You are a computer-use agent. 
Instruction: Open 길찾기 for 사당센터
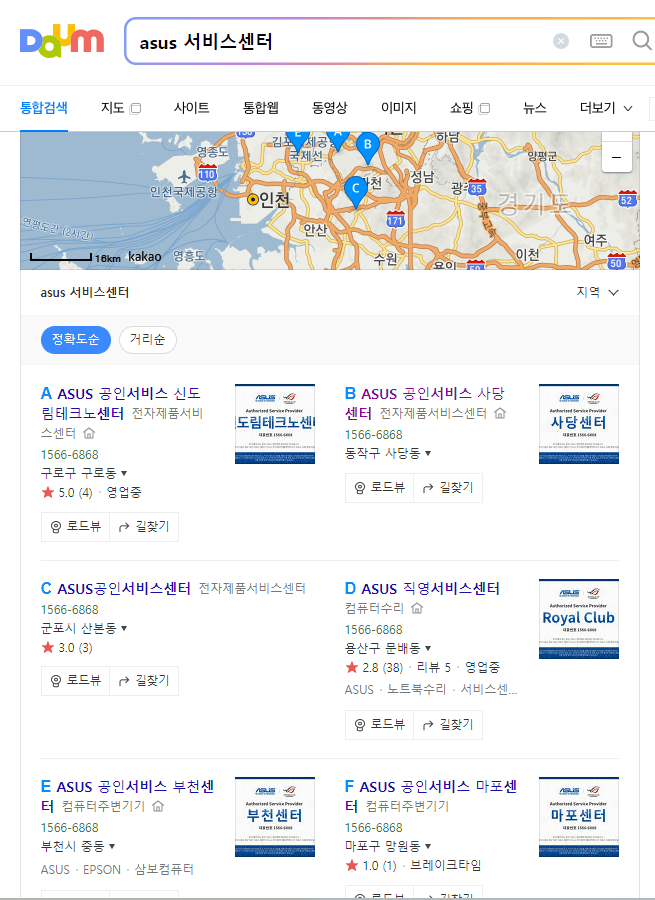click(448, 488)
